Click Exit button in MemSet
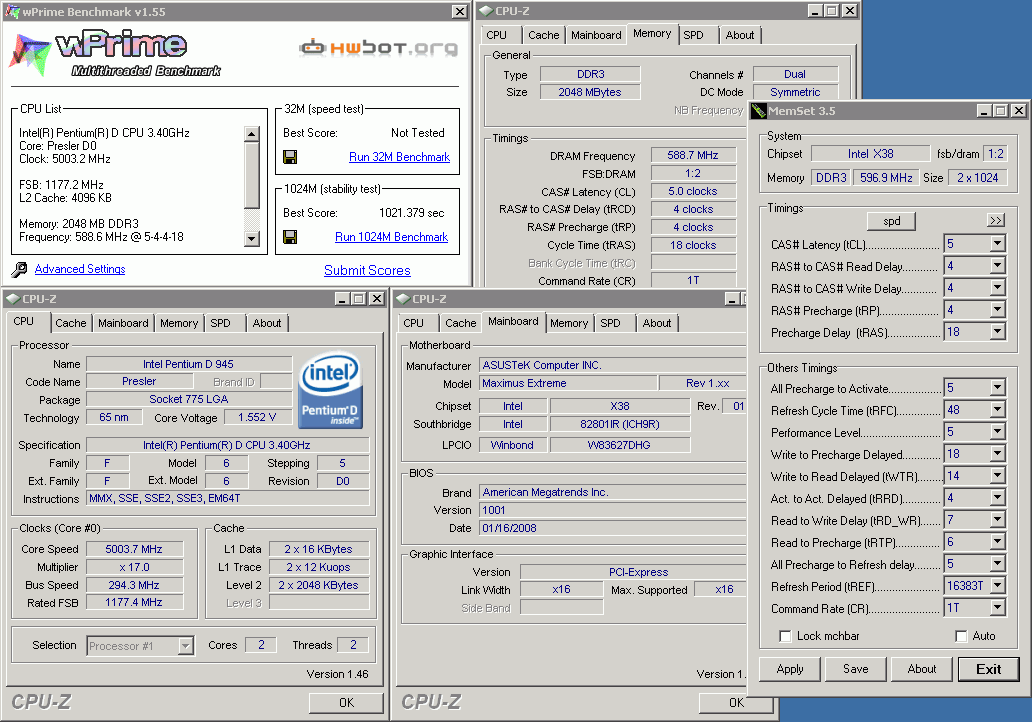1032x722 pixels. pos(989,669)
